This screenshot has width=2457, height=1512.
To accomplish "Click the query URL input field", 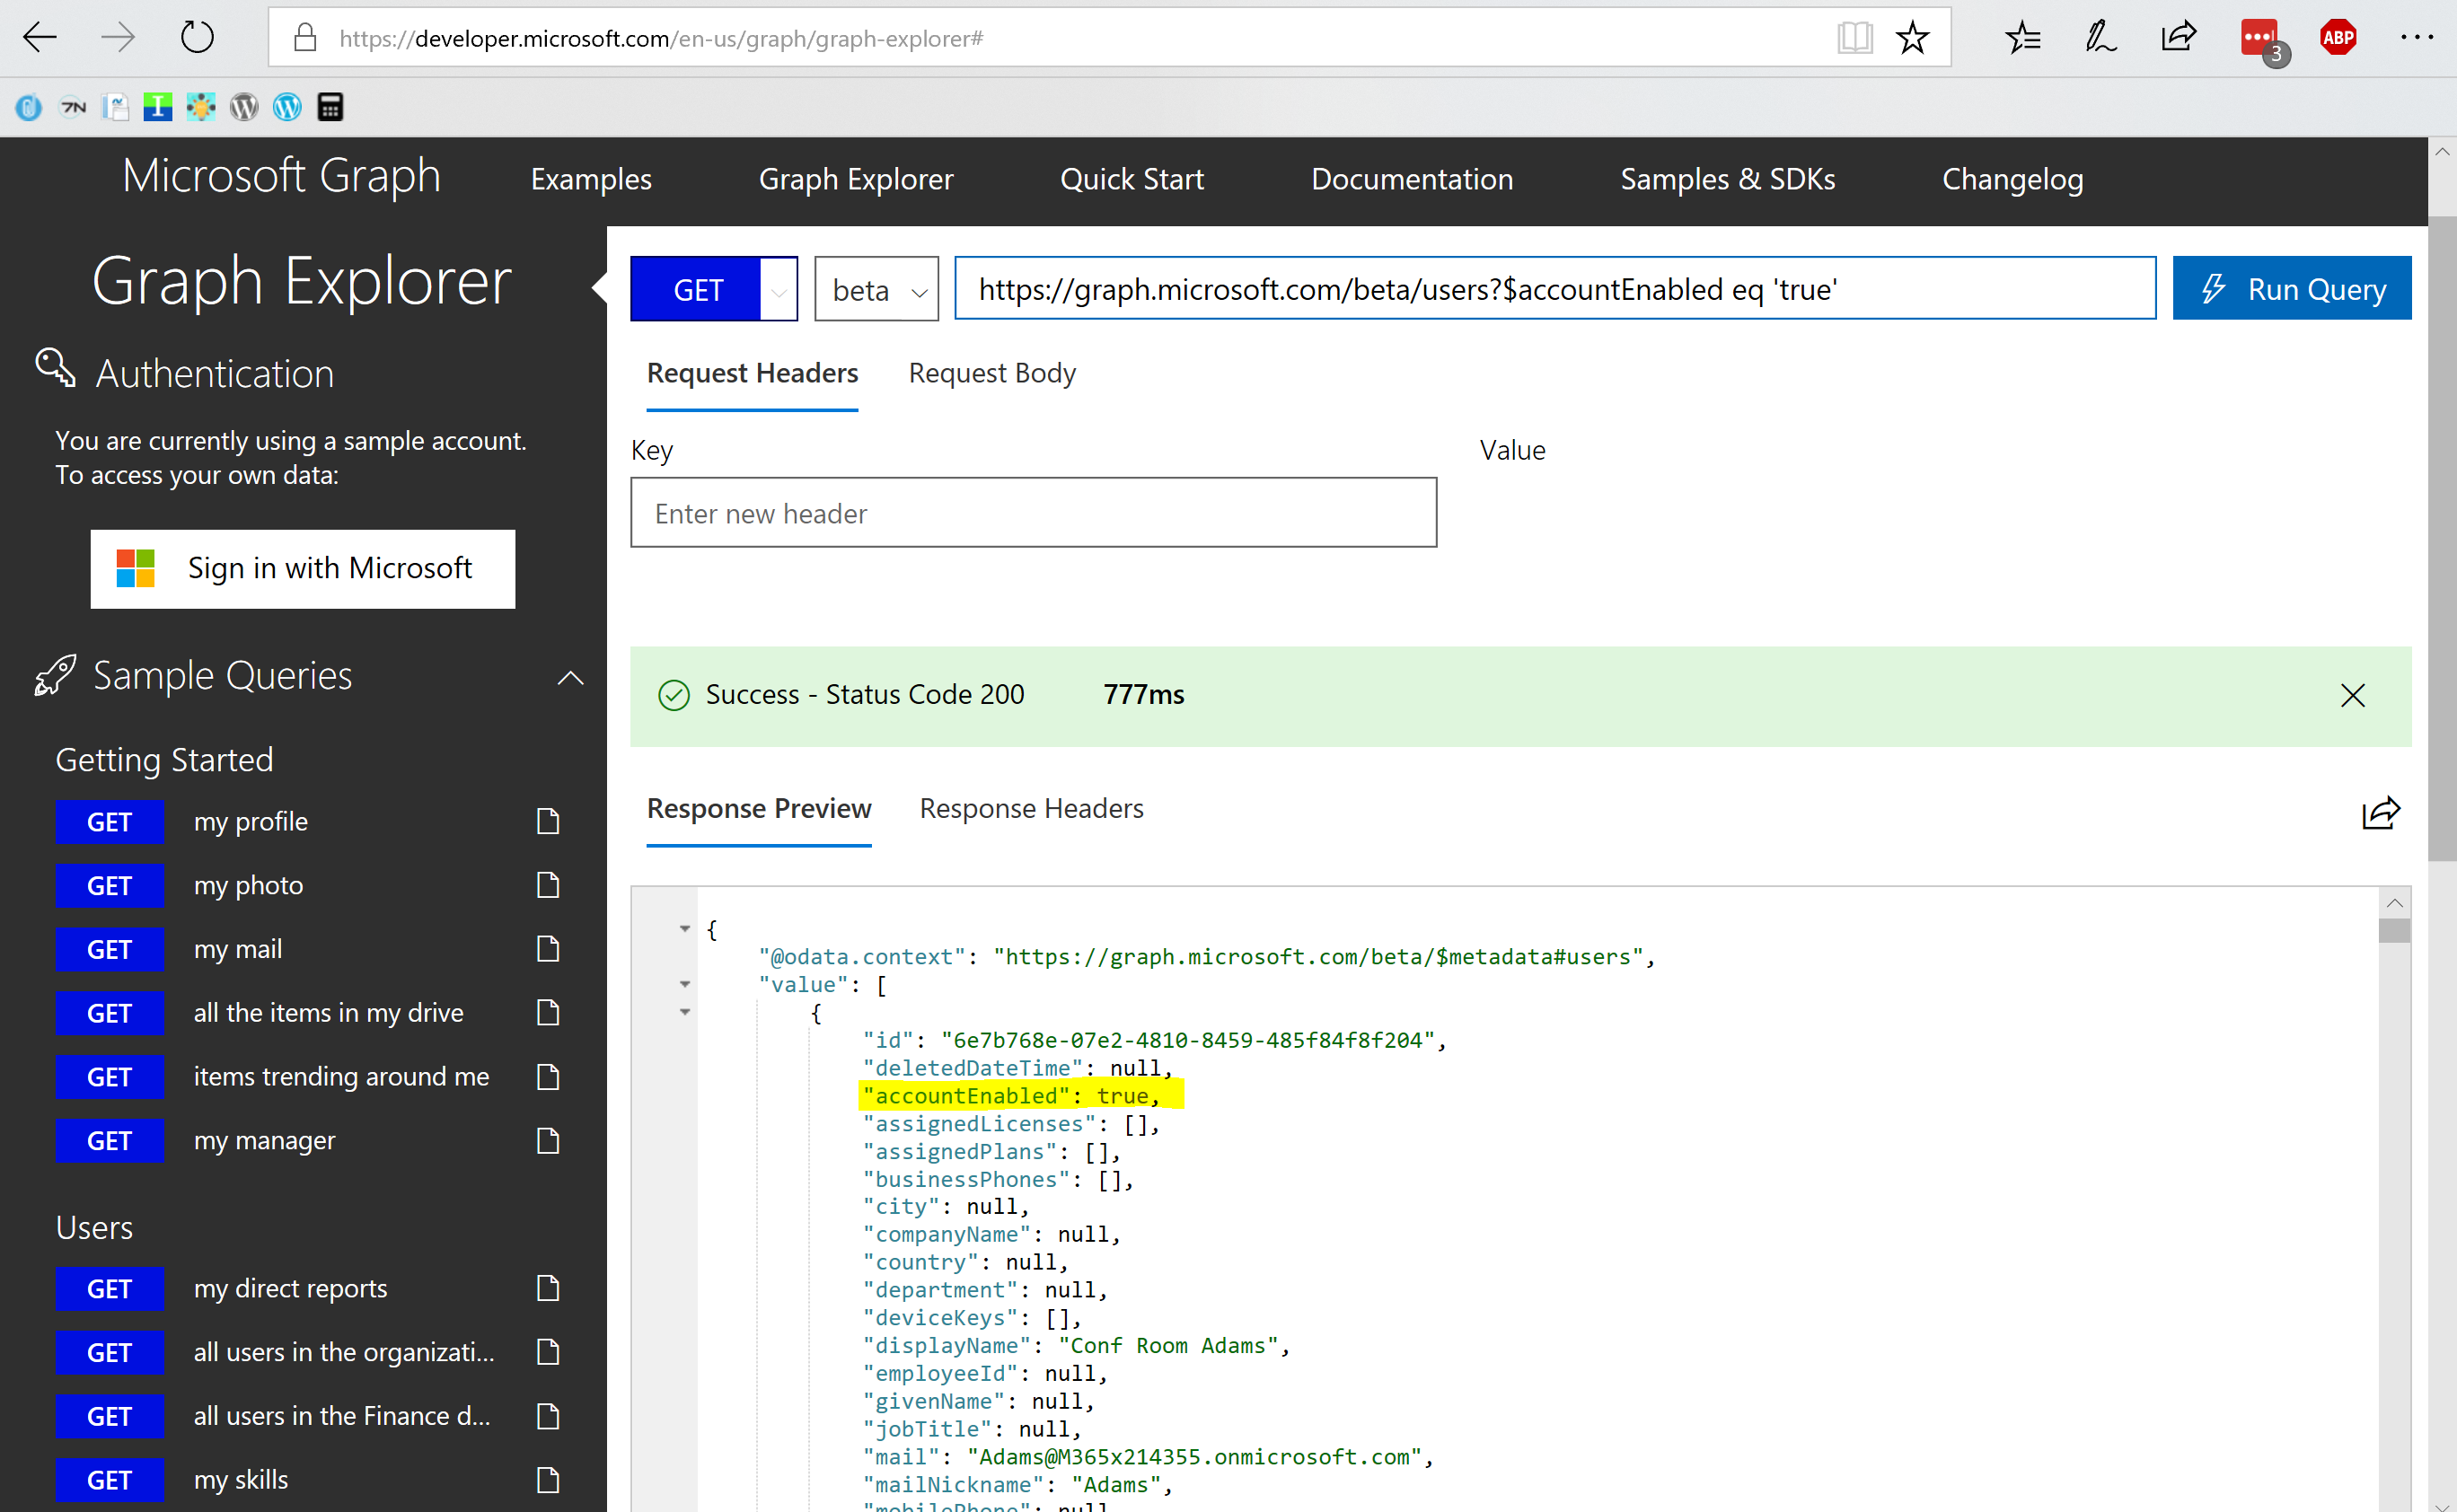I will point(1555,289).
